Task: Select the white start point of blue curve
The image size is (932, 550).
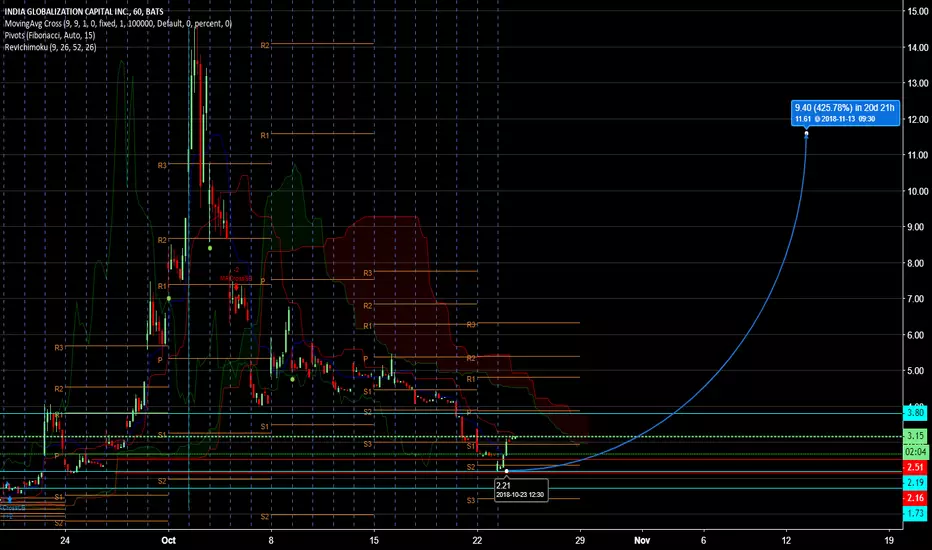Action: pyautogui.click(x=506, y=471)
